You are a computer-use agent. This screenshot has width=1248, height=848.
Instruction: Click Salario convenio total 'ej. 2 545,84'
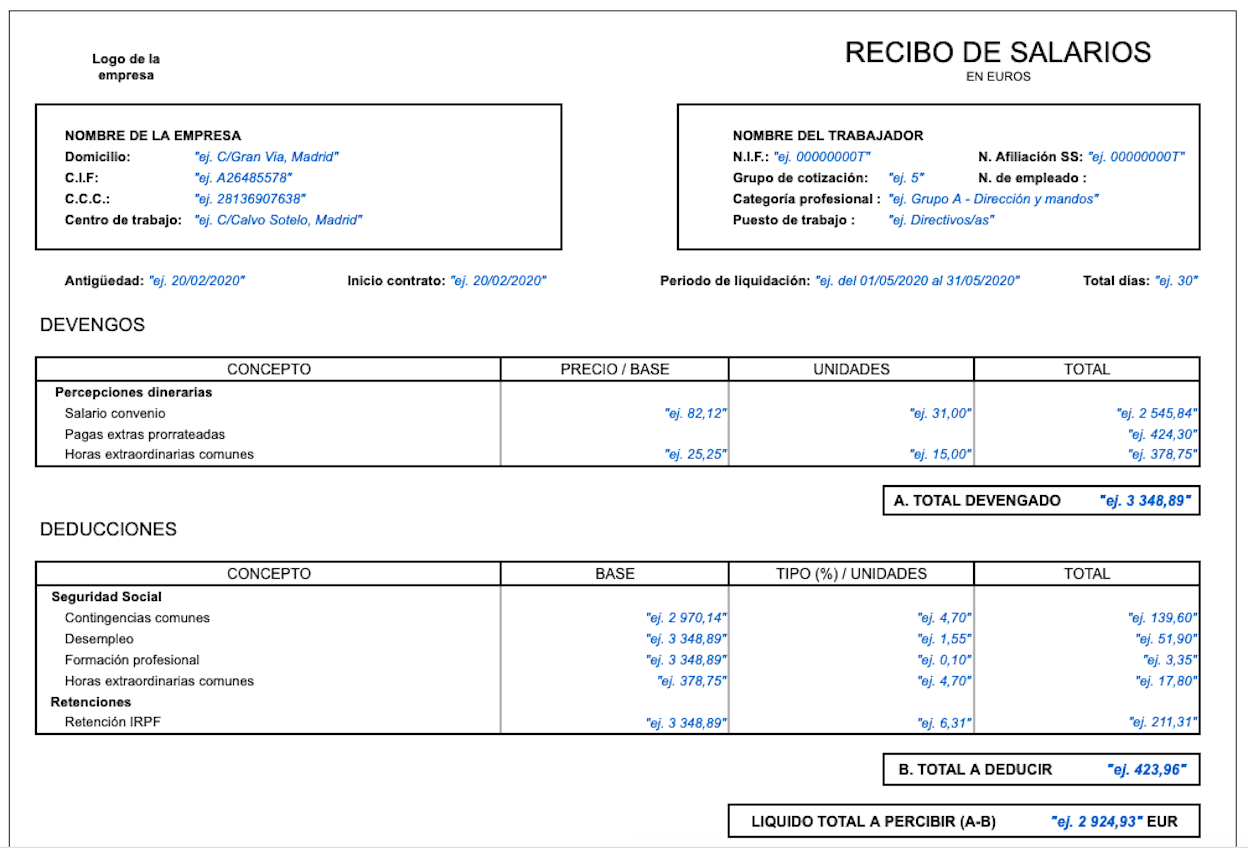click(1157, 413)
